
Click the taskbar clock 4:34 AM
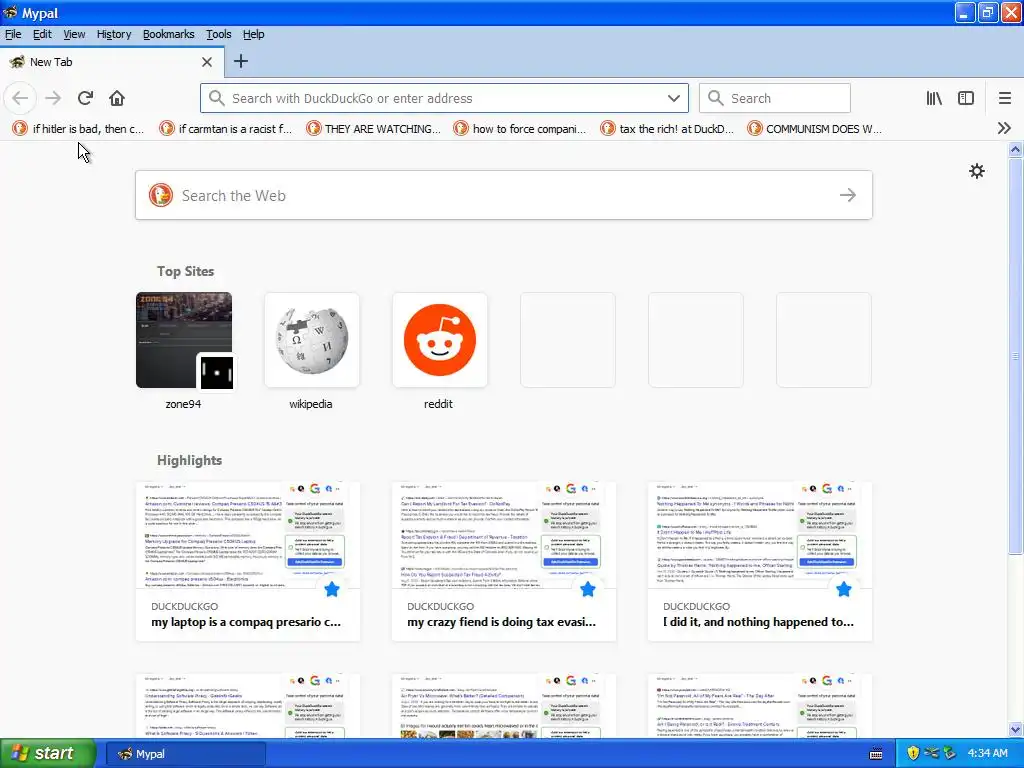click(x=987, y=754)
